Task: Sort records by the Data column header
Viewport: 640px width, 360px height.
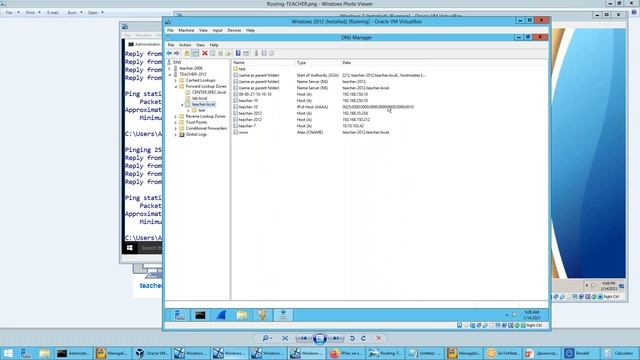Action: [385, 62]
